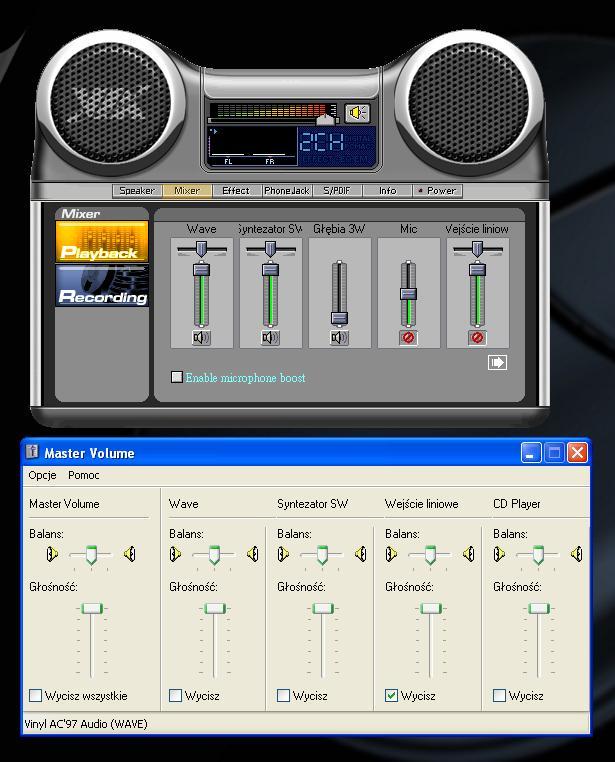Image resolution: width=615 pixels, height=762 pixels.
Task: Click Wave Głośność slider in Master Volume window
Action: point(214,608)
